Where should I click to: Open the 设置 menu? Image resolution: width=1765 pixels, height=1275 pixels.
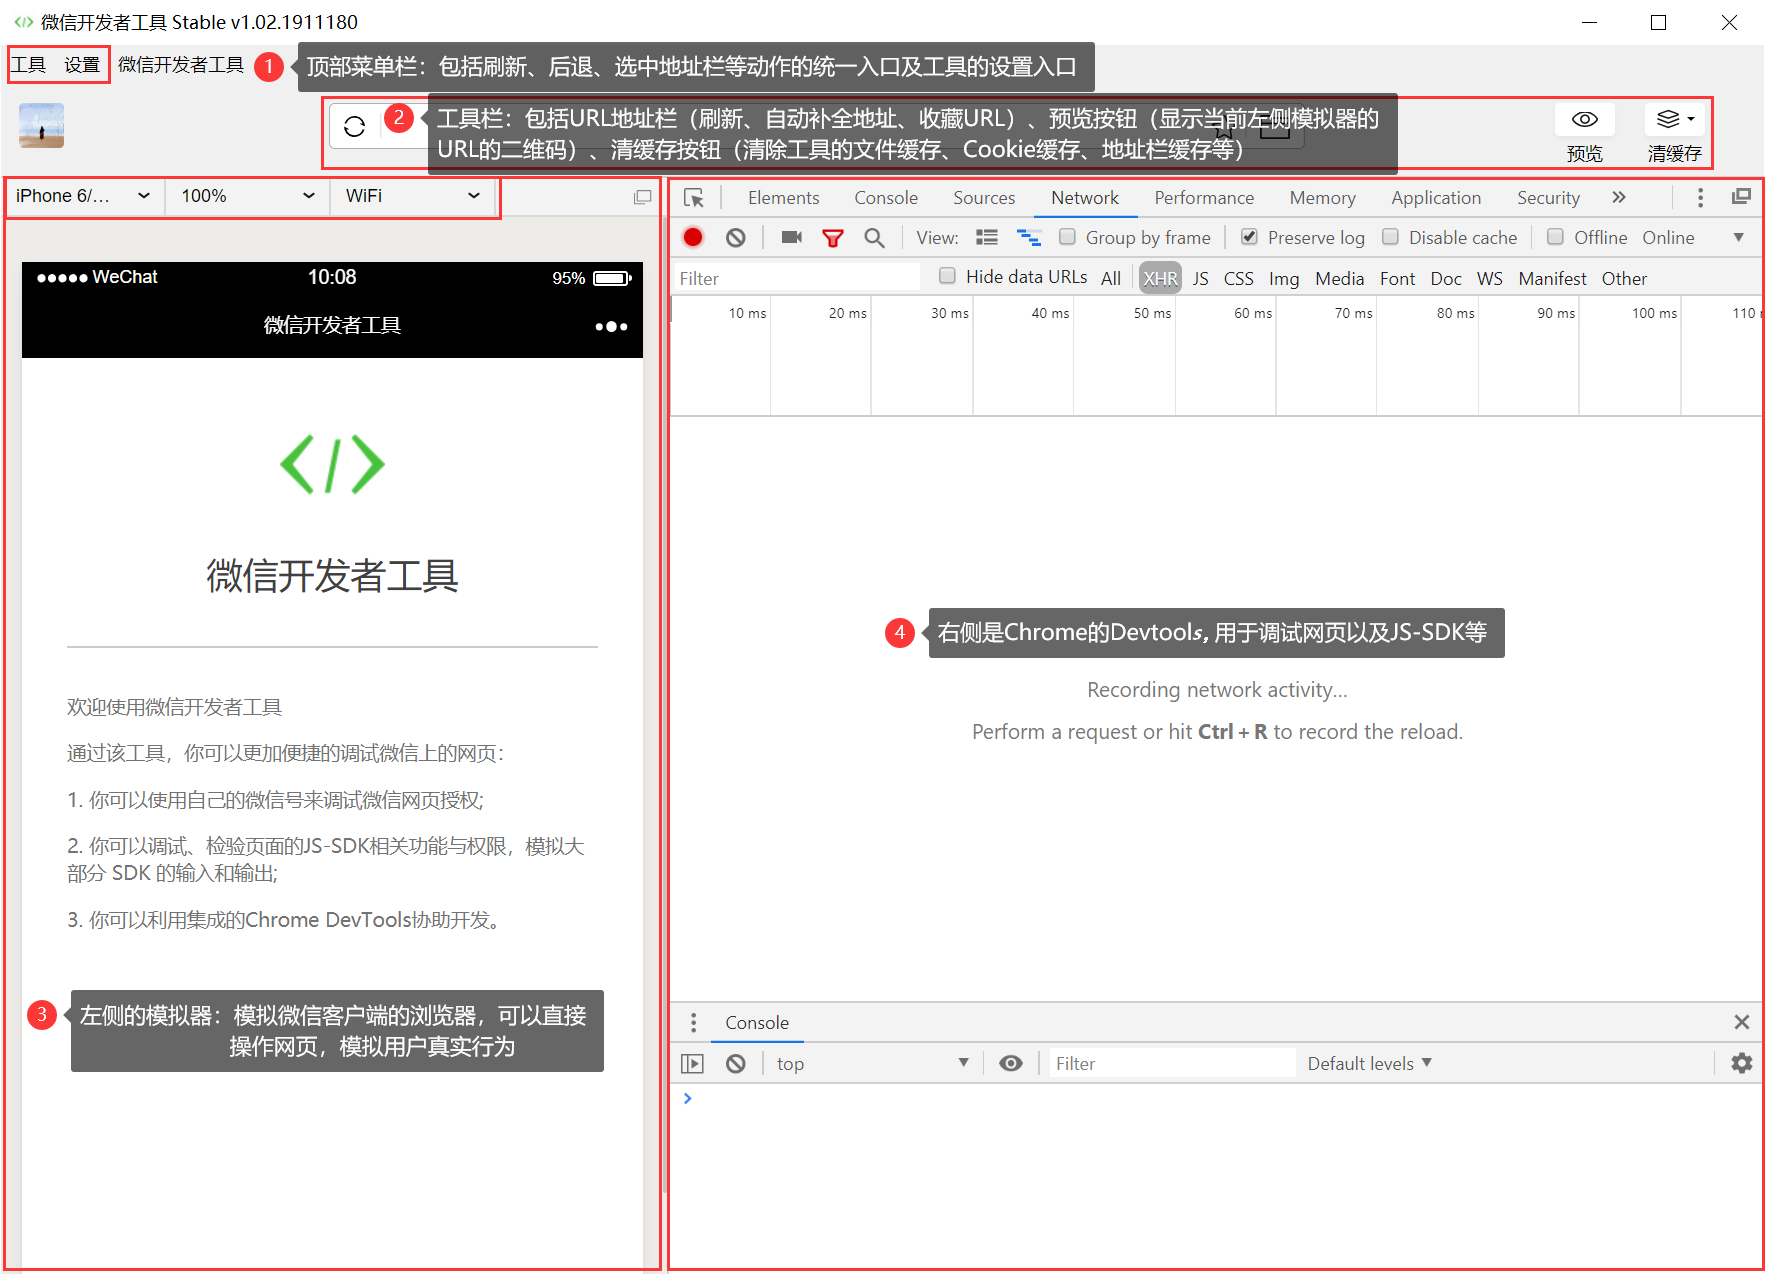click(x=82, y=65)
